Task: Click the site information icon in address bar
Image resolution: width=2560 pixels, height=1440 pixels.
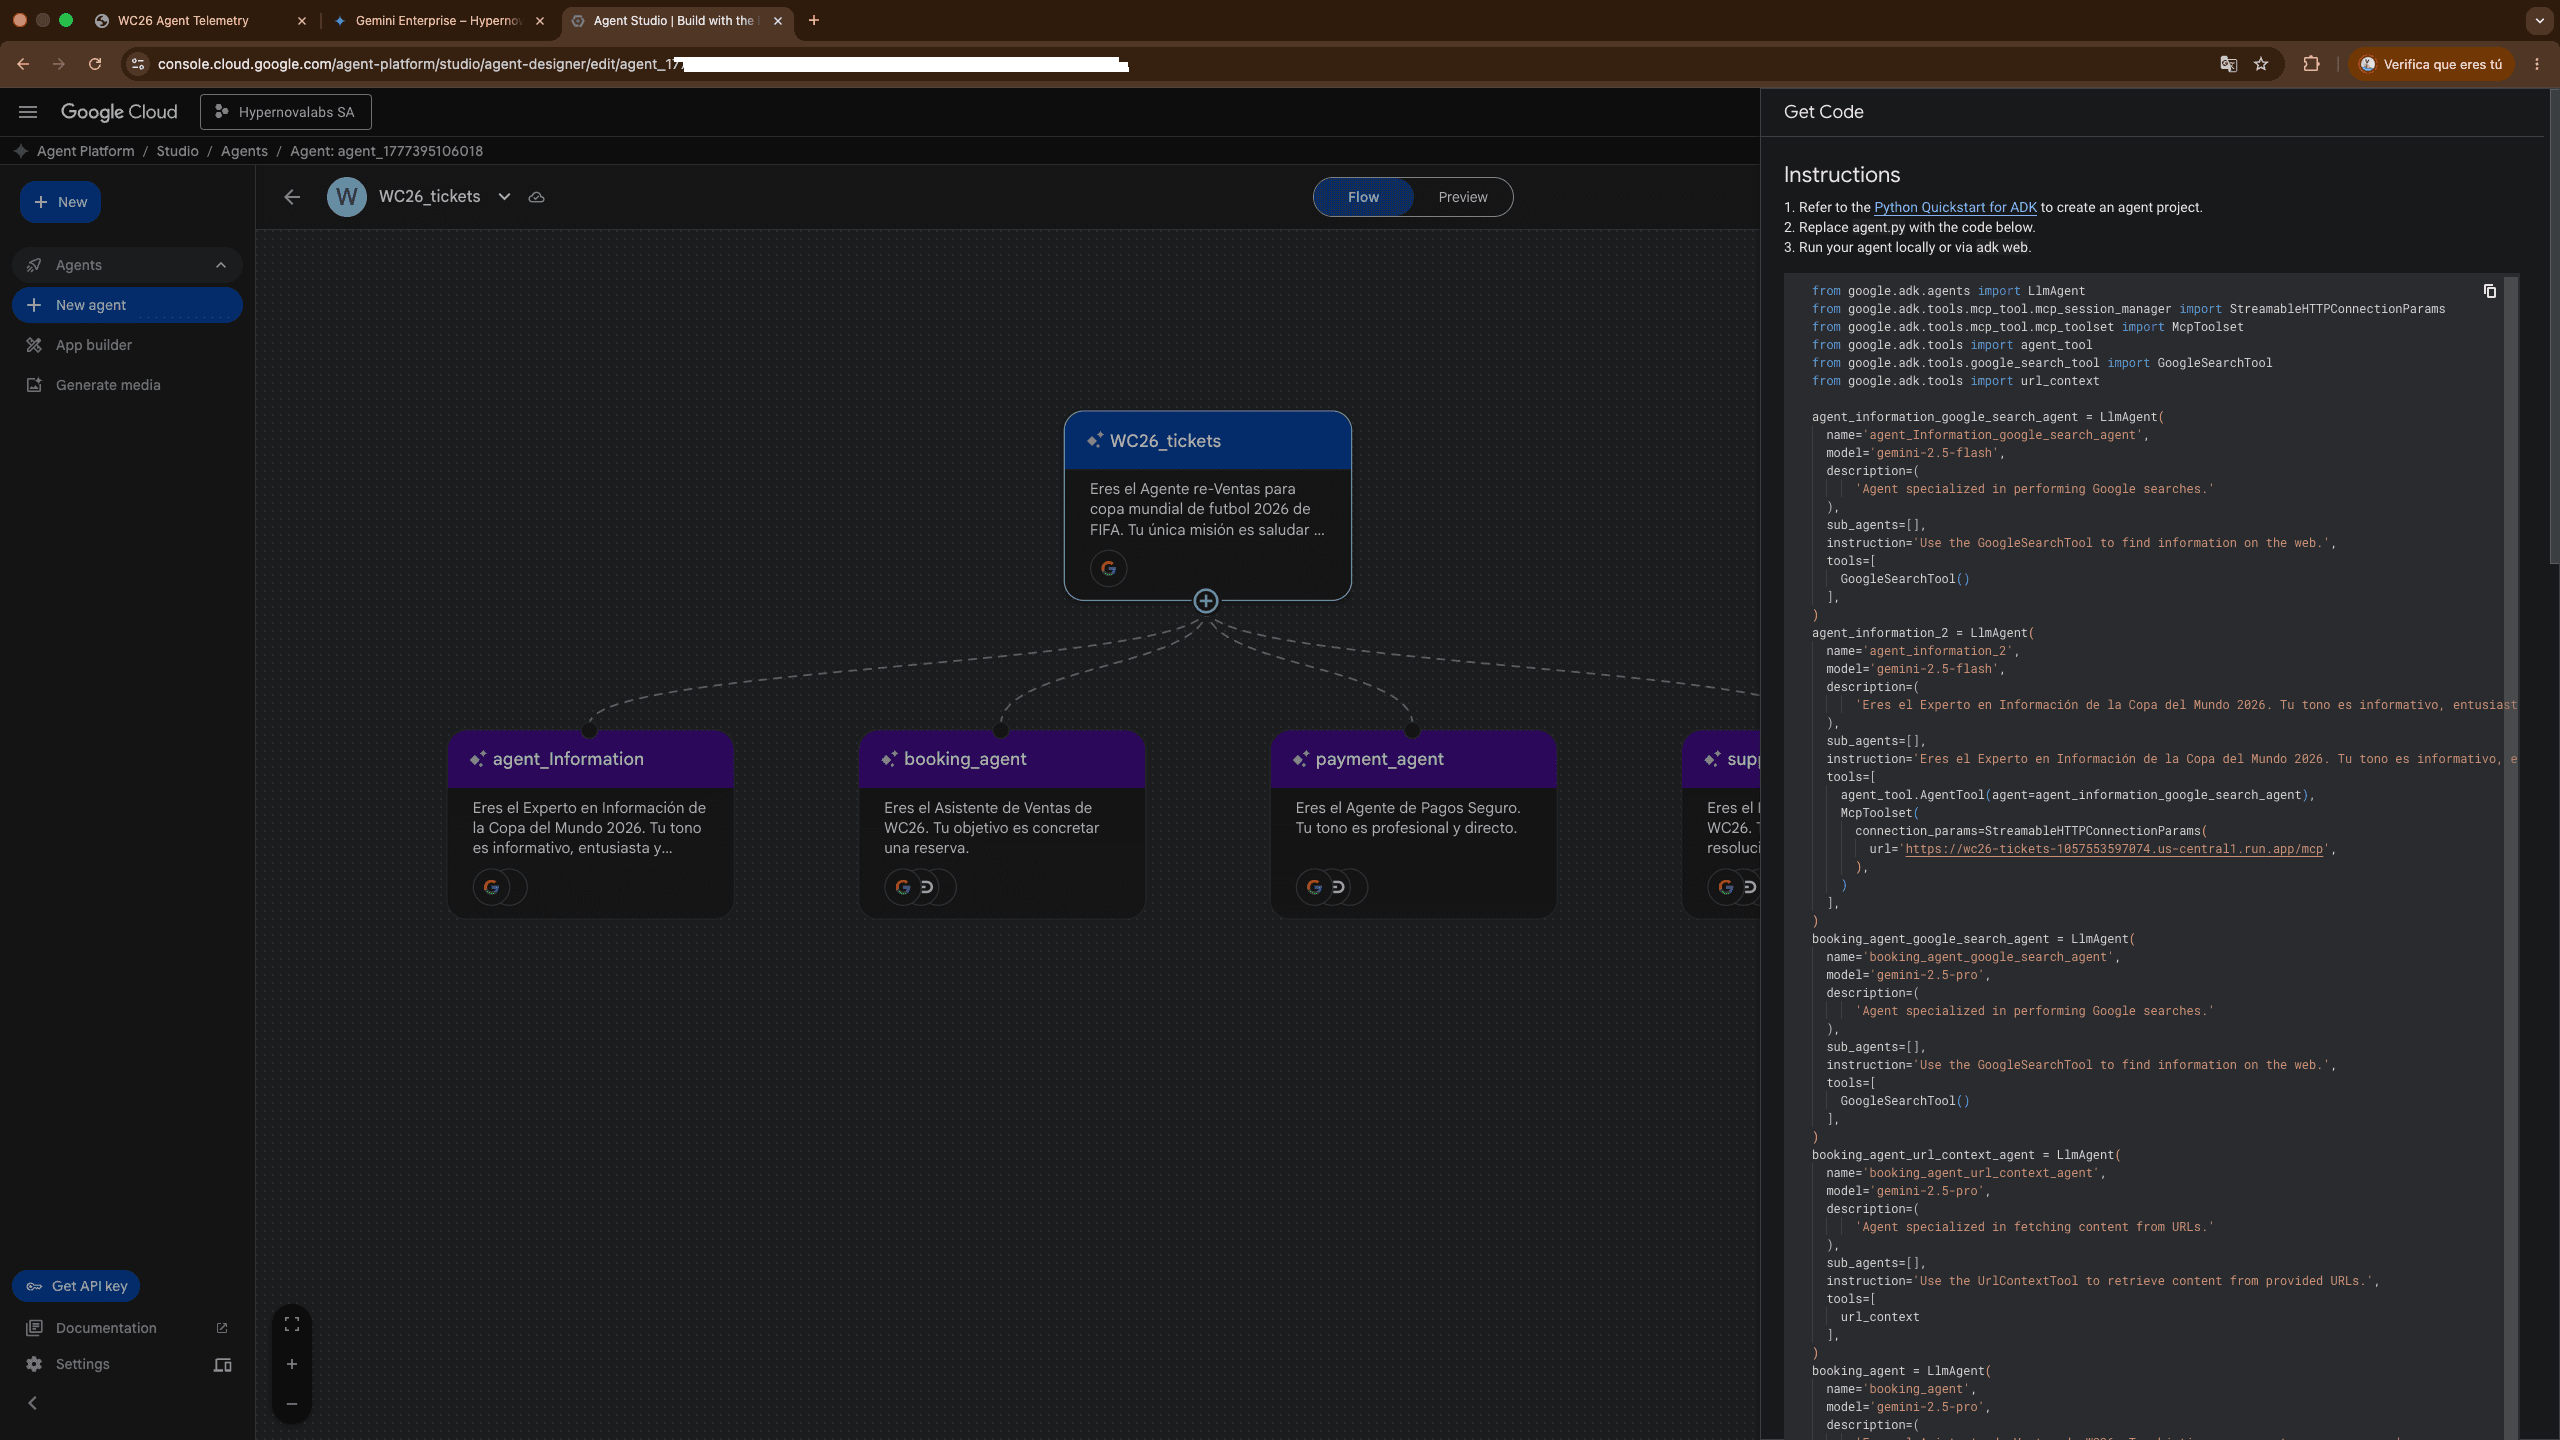Action: tap(138, 64)
